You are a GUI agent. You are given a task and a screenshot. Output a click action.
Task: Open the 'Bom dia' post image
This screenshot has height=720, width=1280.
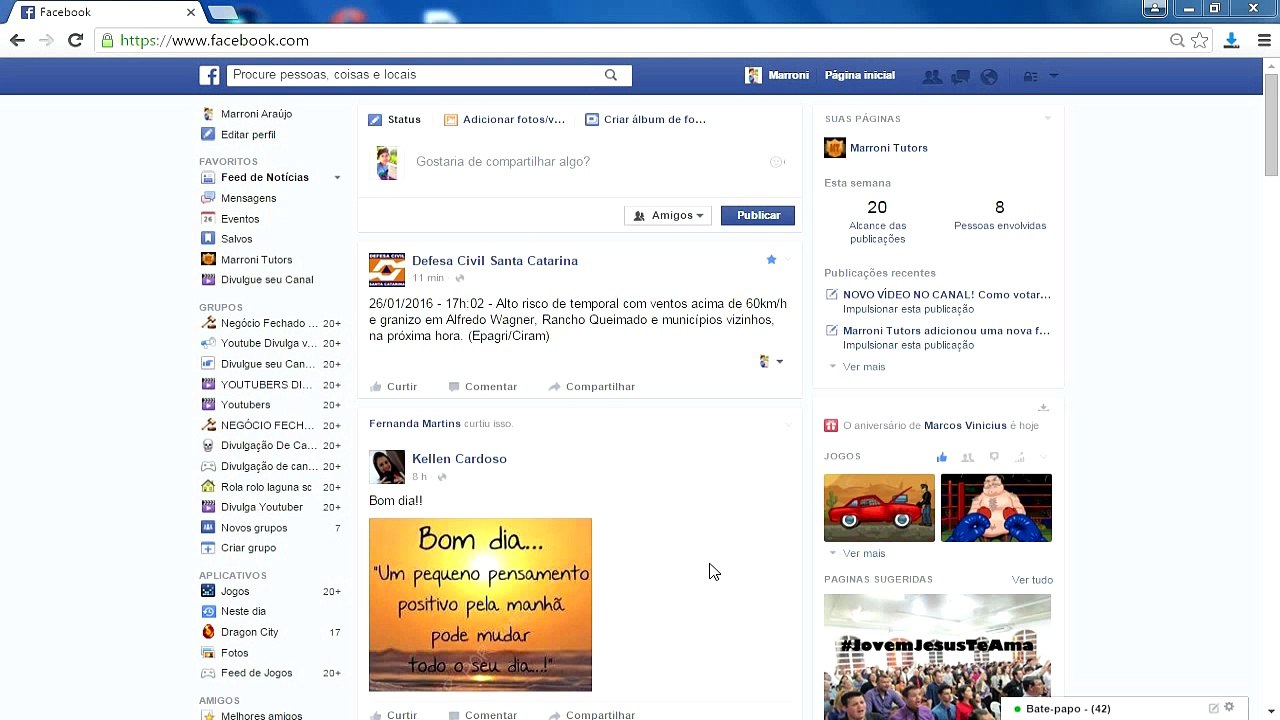[x=480, y=605]
